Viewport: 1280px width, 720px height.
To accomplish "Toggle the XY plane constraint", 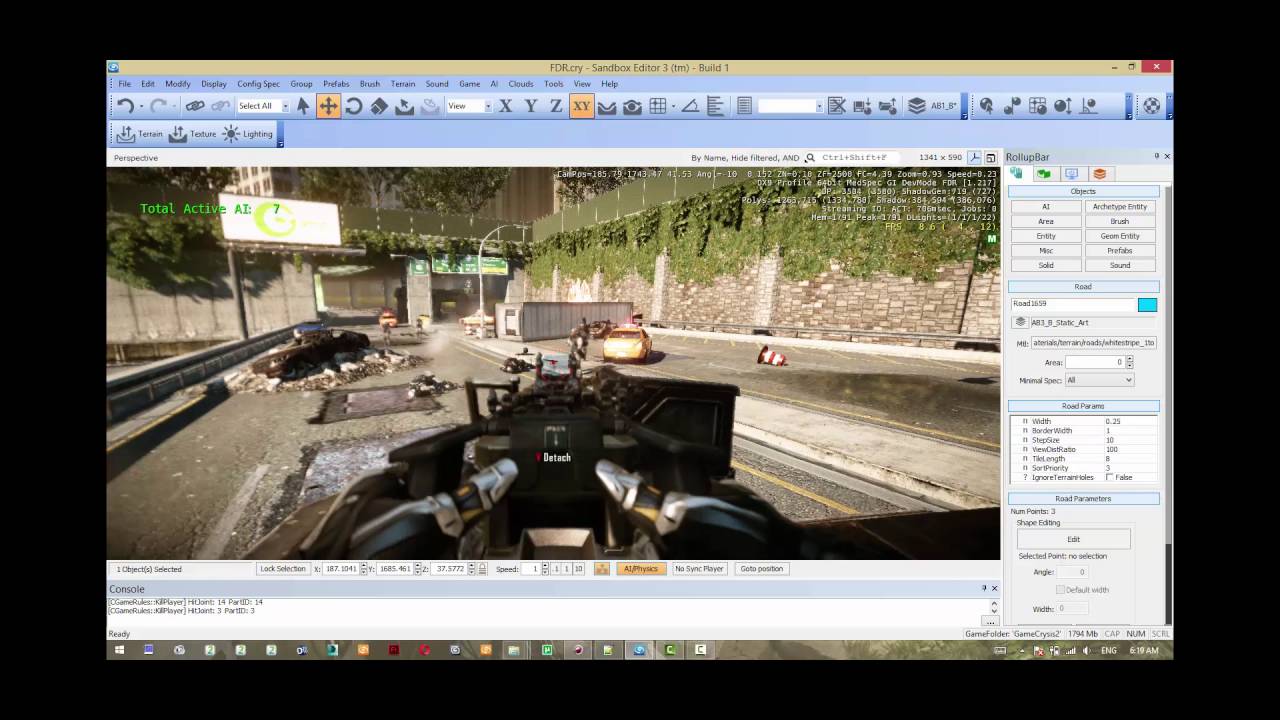I will [x=582, y=106].
